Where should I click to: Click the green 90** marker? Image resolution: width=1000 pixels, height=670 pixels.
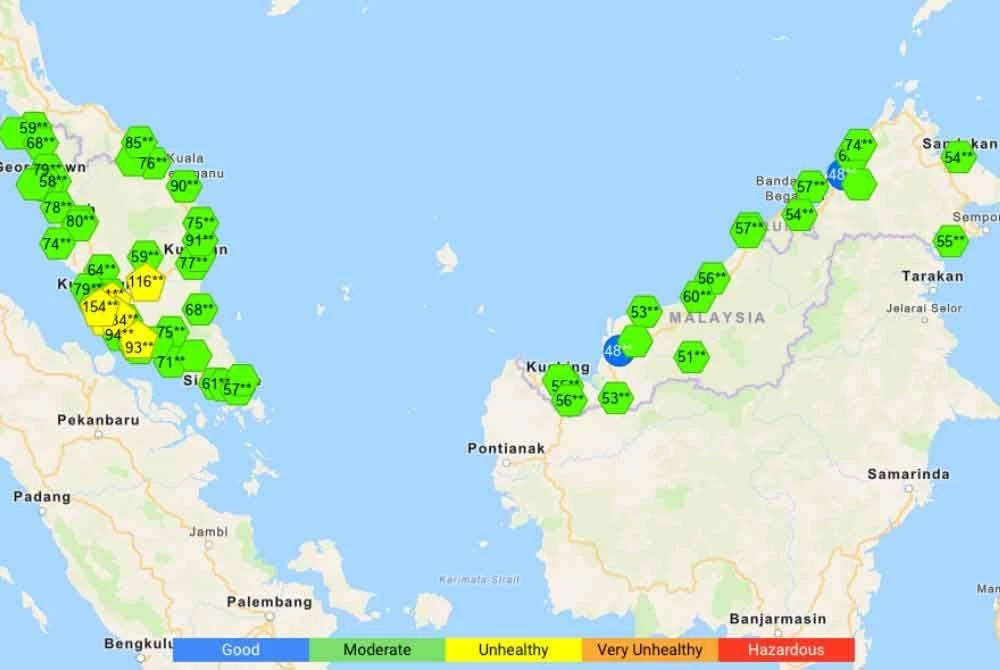click(x=184, y=185)
